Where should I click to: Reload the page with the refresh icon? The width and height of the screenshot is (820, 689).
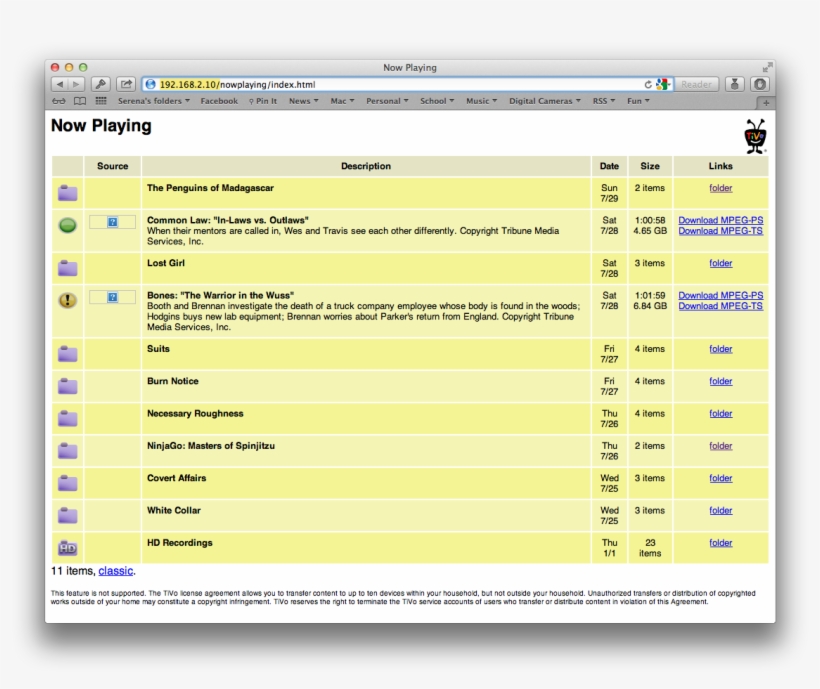point(648,85)
